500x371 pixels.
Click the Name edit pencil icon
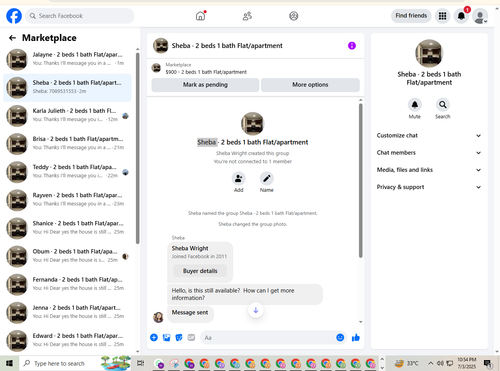pyautogui.click(x=267, y=179)
